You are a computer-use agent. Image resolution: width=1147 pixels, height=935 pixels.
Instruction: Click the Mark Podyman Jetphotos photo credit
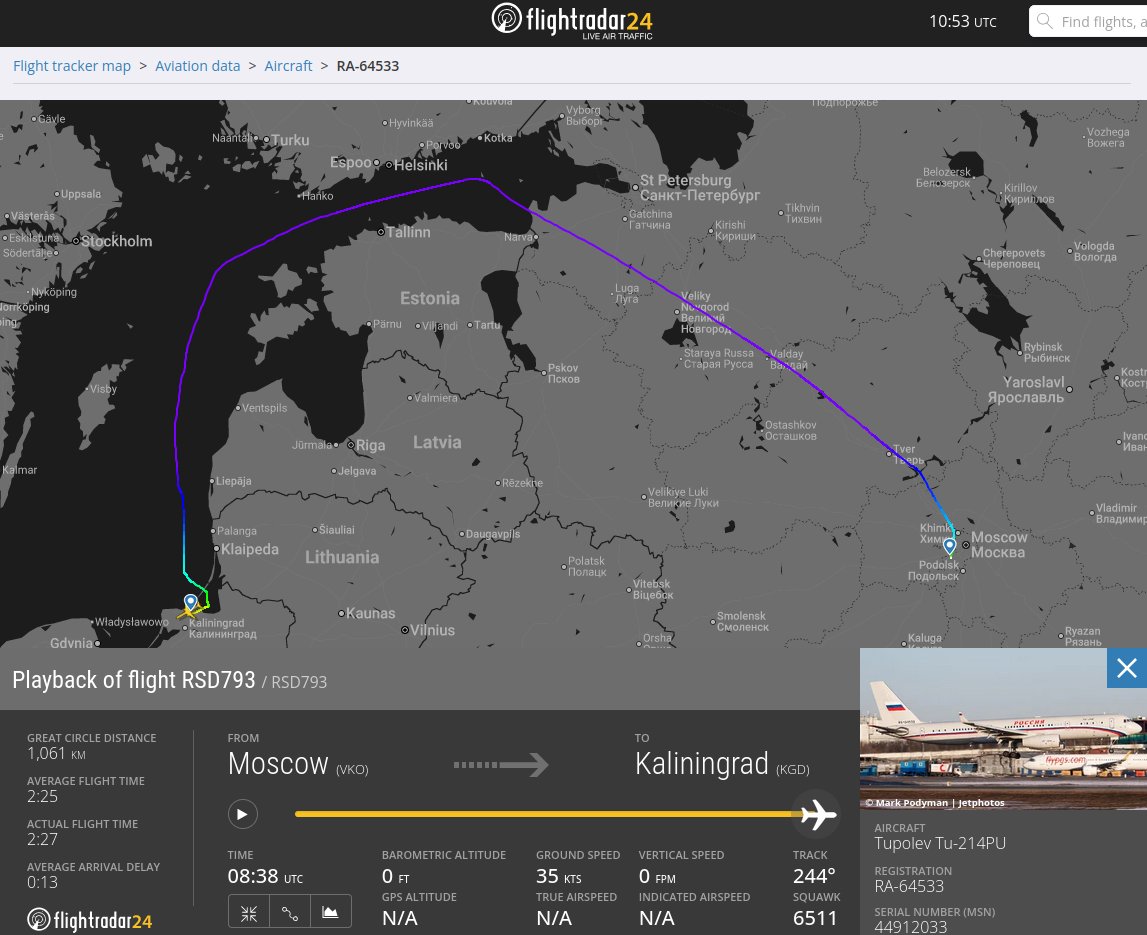[x=935, y=803]
